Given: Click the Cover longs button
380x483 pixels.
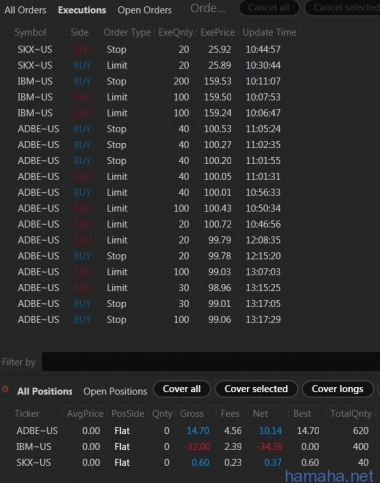Looking at the screenshot, I should [x=337, y=389].
